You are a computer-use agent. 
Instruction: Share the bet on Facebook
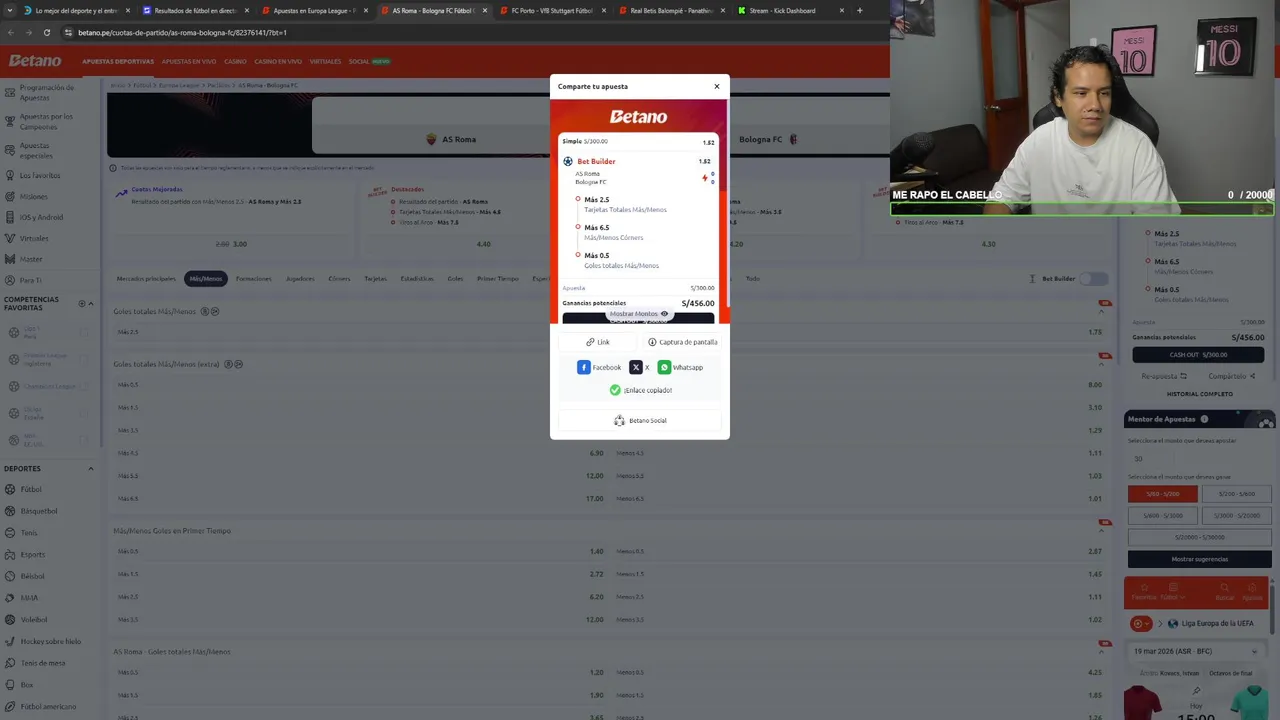[x=599, y=367]
